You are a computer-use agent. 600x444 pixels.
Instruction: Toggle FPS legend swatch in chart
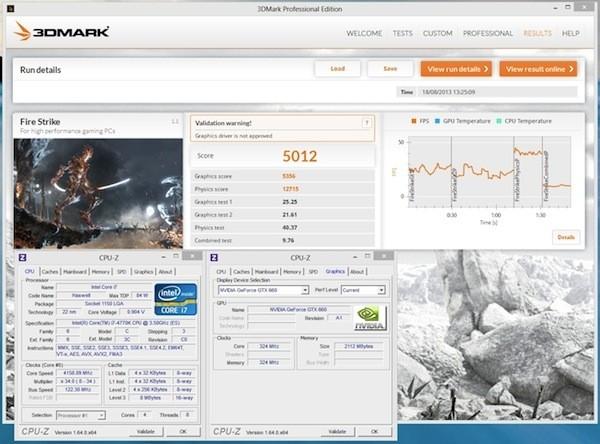click(x=414, y=121)
